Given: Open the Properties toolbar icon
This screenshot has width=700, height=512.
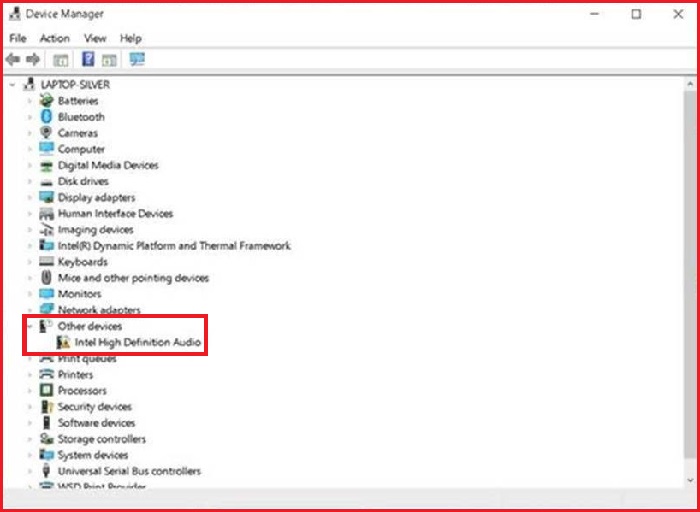Looking at the screenshot, I should click(60, 60).
